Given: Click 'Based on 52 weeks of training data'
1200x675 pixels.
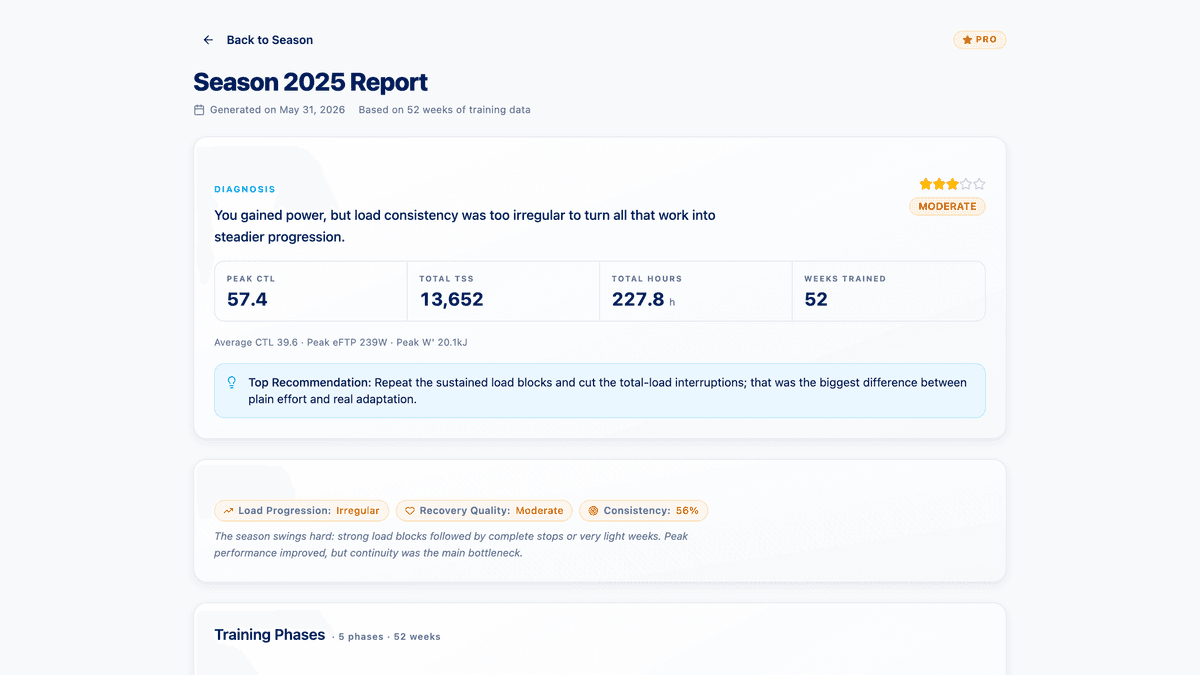Looking at the screenshot, I should click(444, 110).
